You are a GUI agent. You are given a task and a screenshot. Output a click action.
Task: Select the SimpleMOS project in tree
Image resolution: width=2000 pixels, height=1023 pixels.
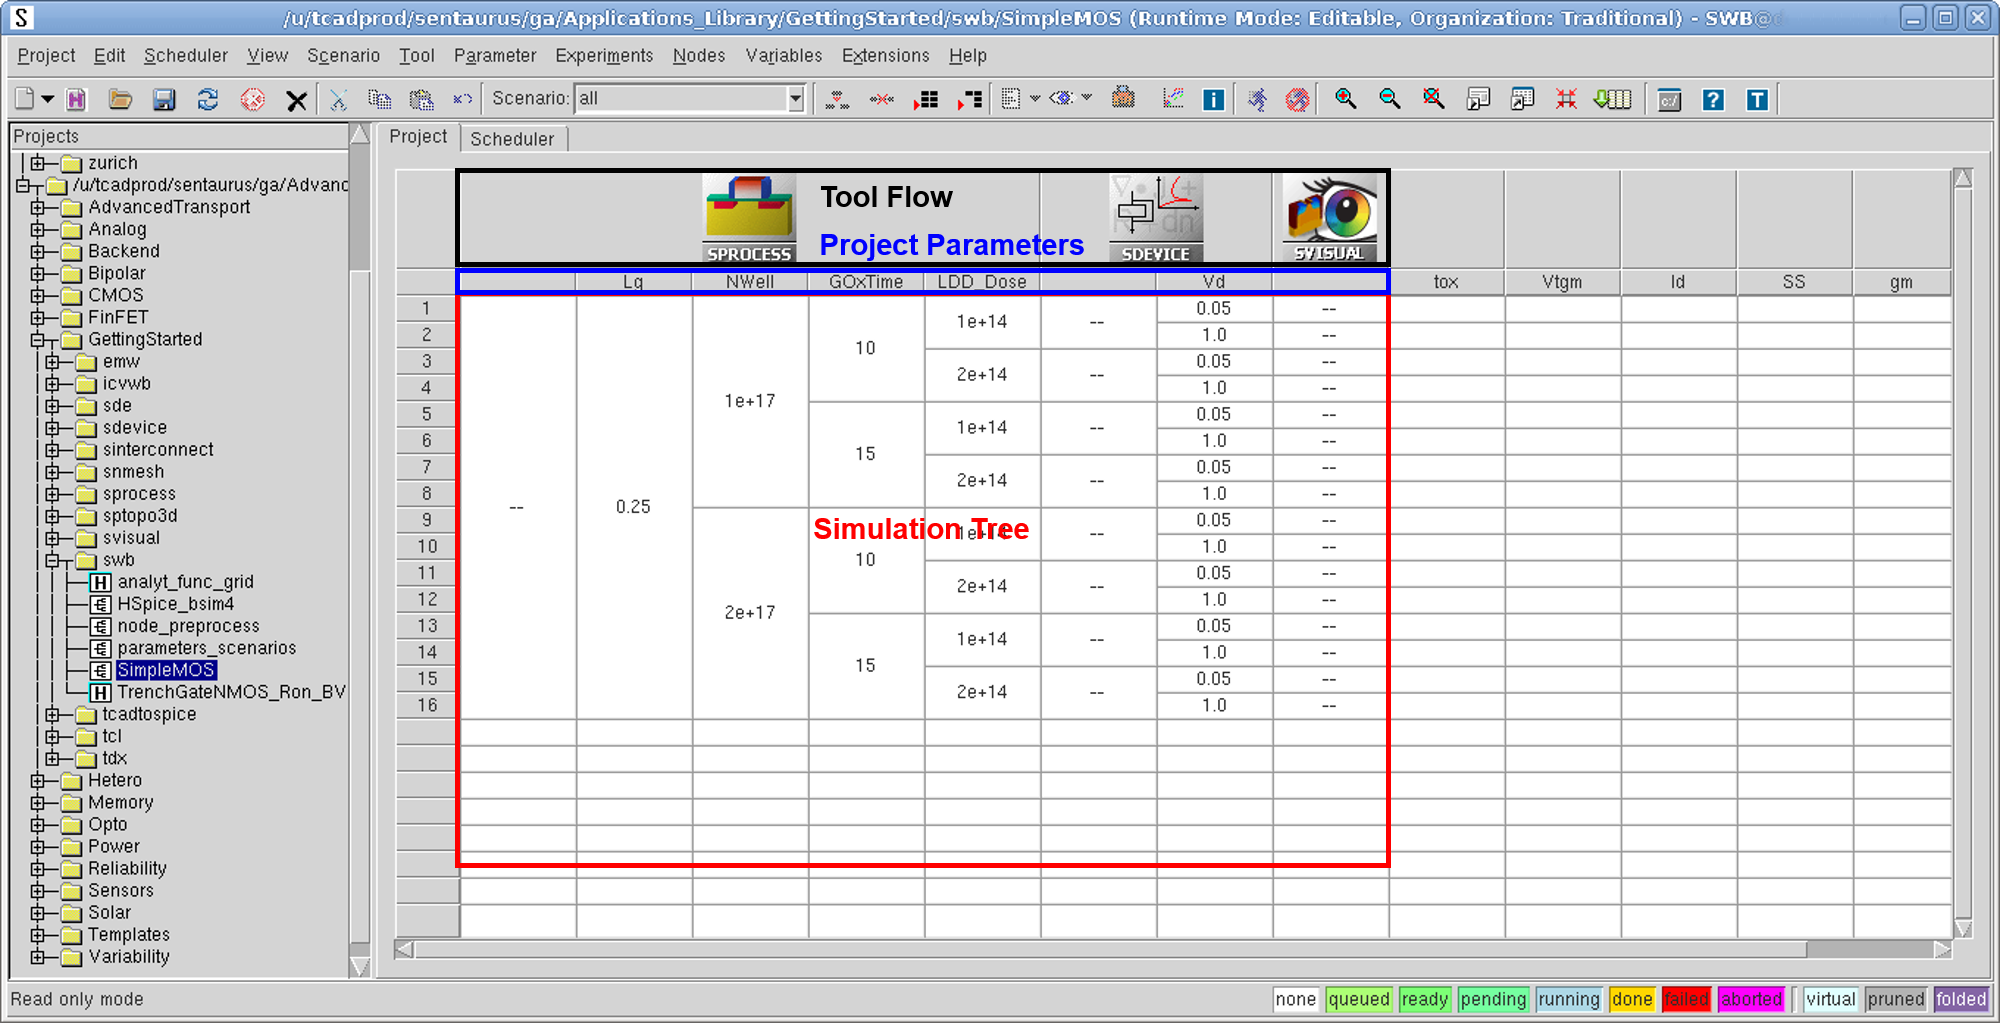tap(166, 670)
